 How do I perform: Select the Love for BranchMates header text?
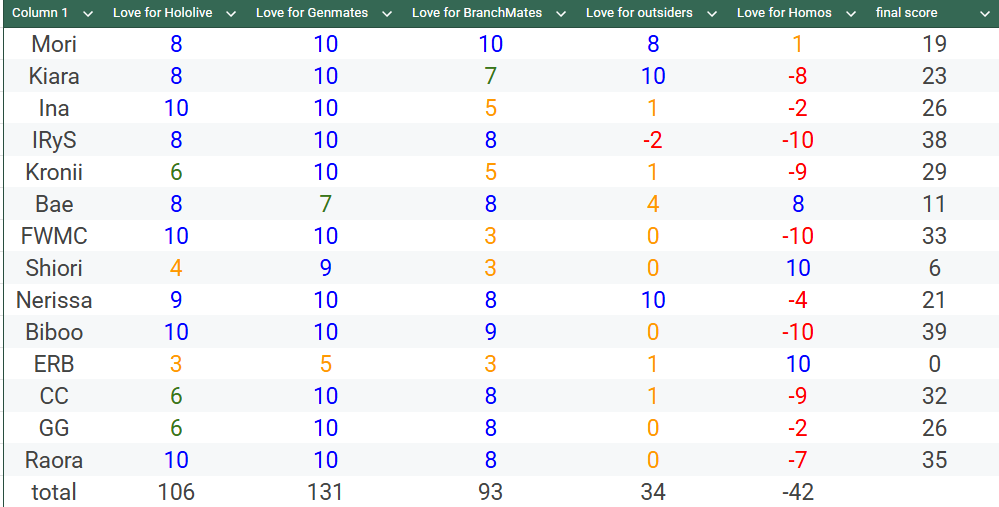pyautogui.click(x=477, y=13)
